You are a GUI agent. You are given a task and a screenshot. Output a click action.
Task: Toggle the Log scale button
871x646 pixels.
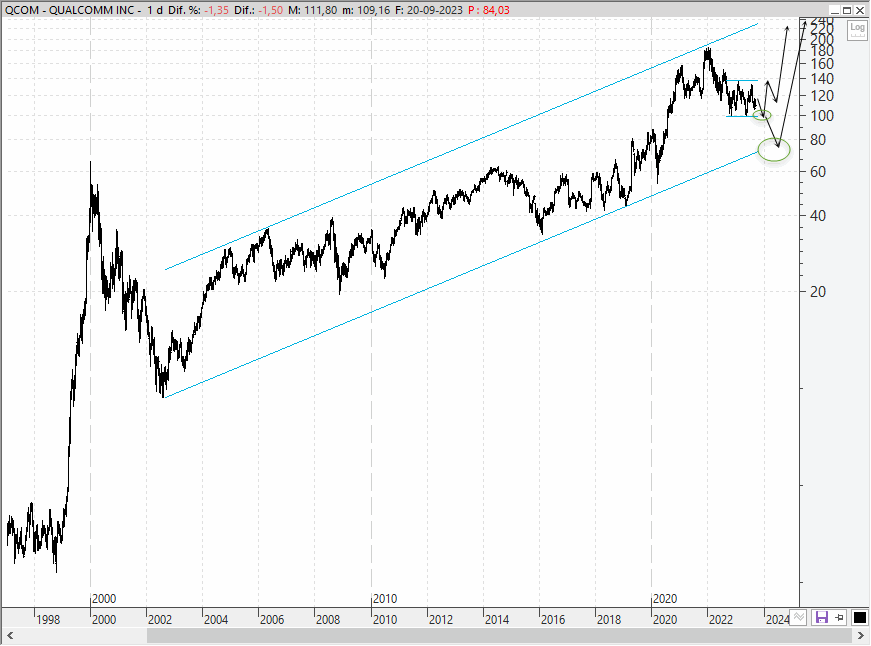coord(857,29)
